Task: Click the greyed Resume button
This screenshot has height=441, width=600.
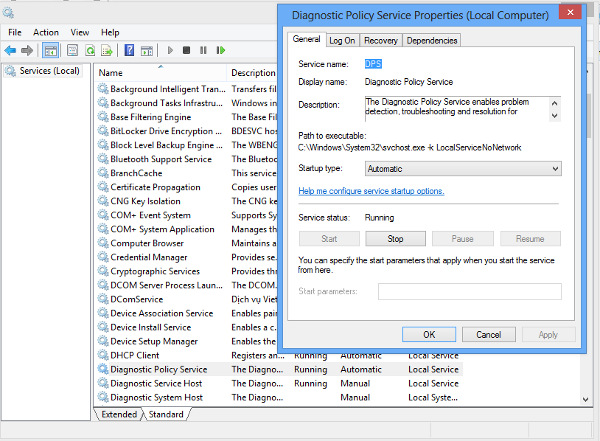Action: [x=530, y=239]
